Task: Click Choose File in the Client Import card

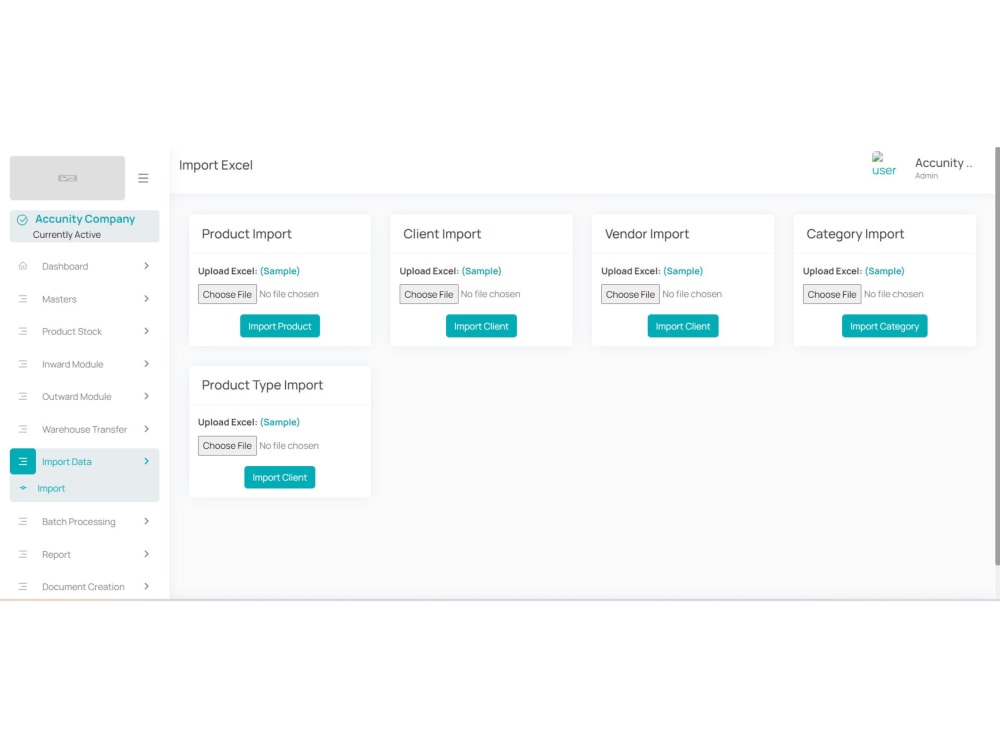Action: [x=428, y=294]
